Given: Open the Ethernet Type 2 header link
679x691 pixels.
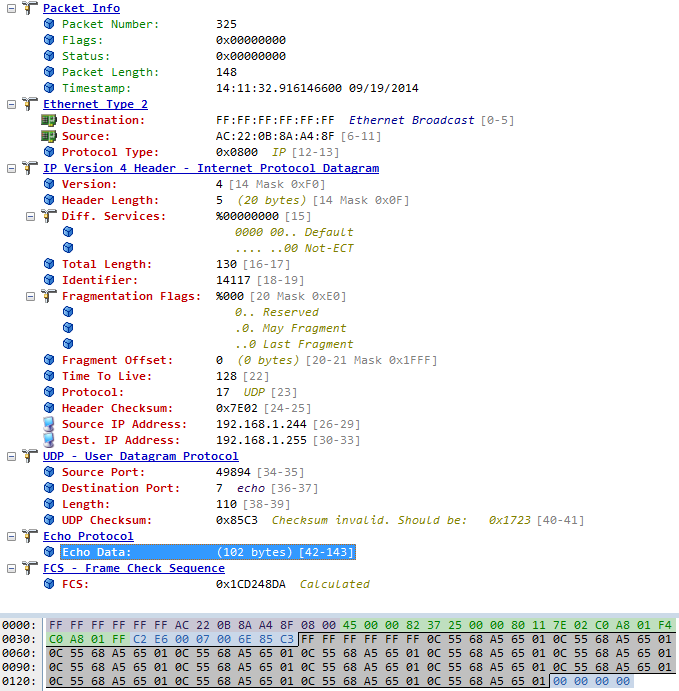Looking at the screenshot, I should [x=95, y=104].
